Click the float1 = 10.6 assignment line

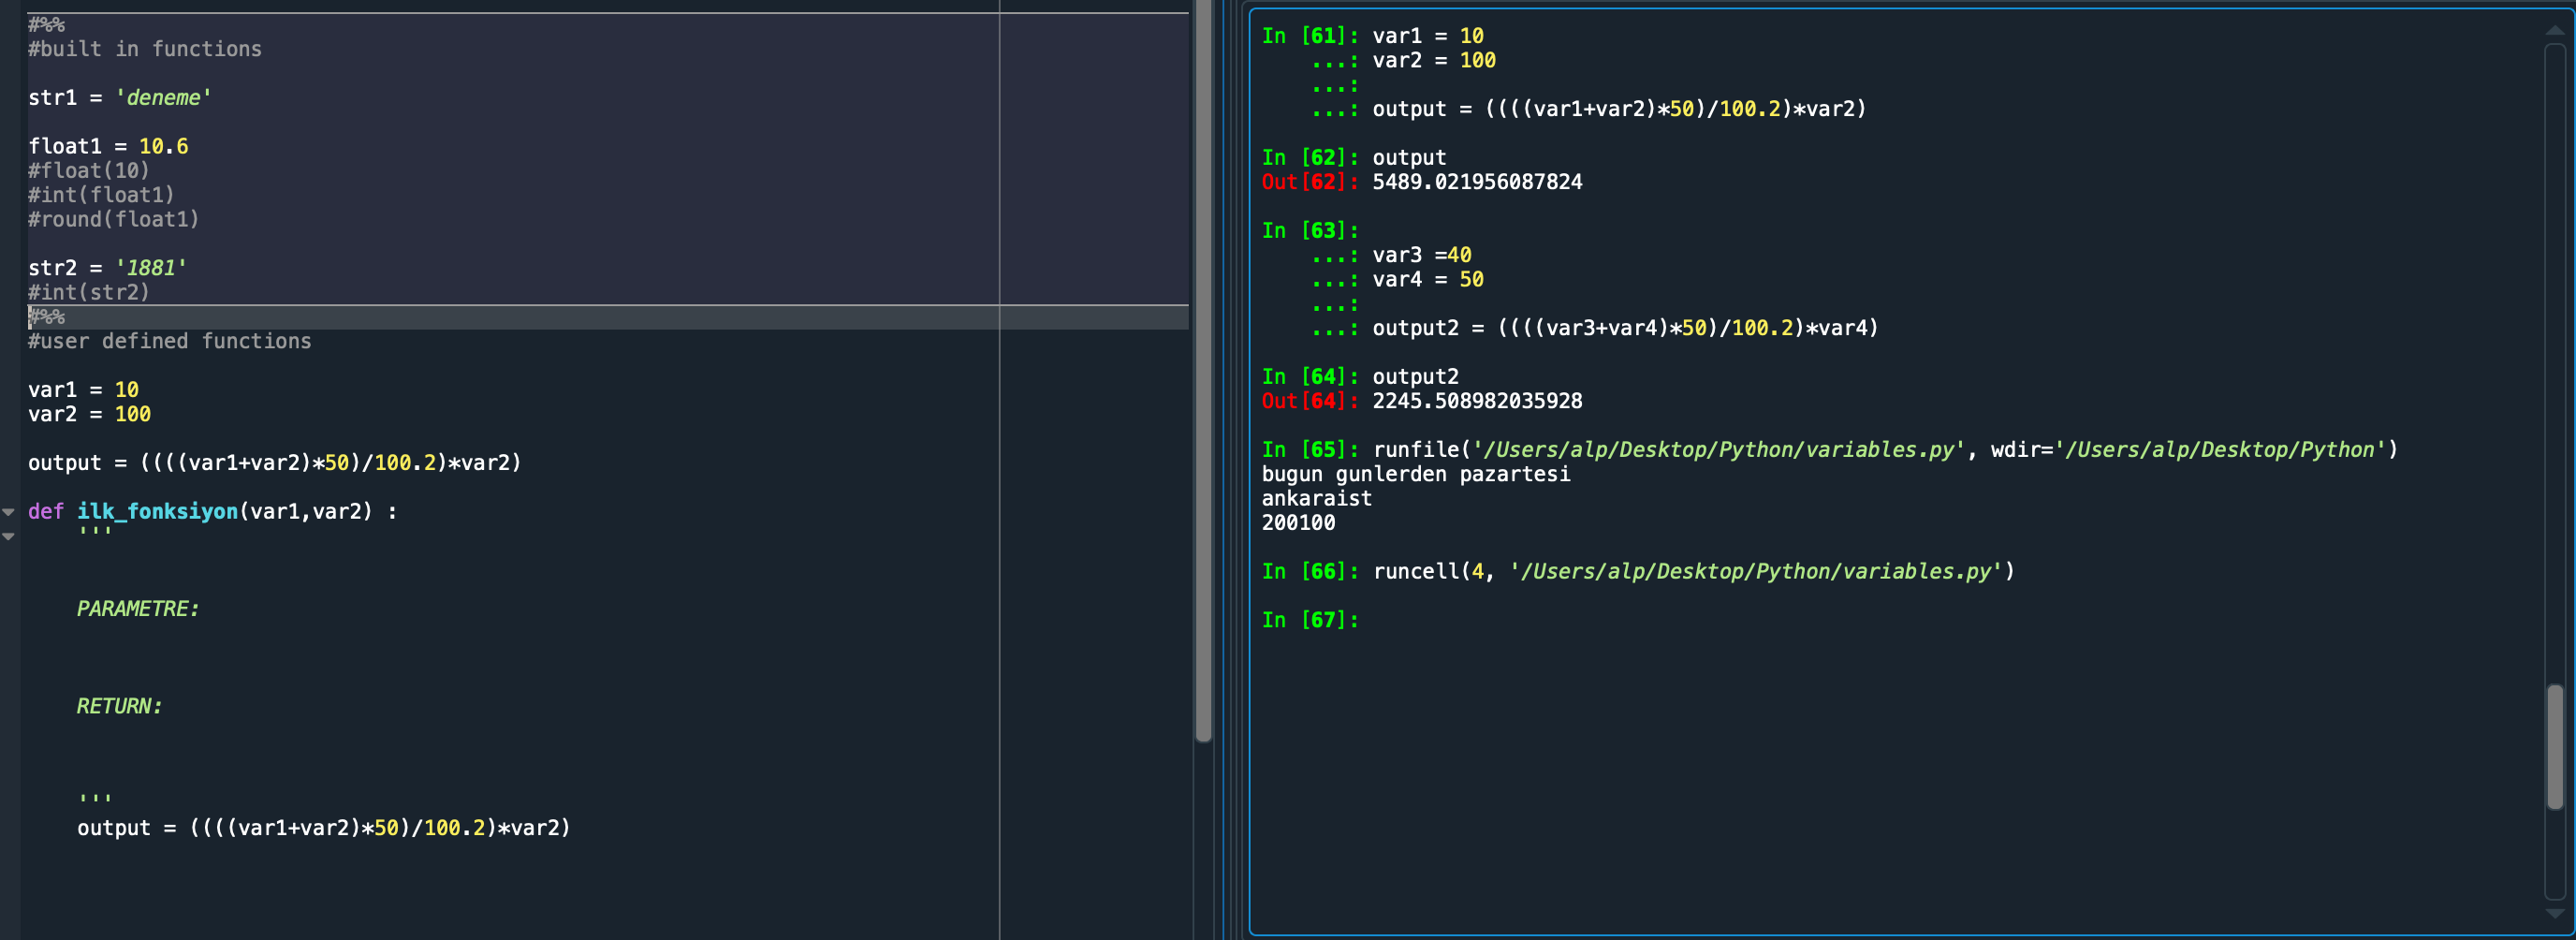(x=107, y=145)
